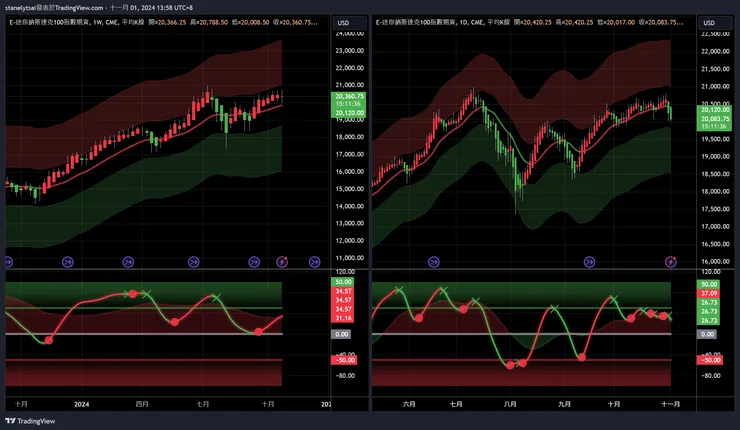This screenshot has width=740, height=430.
Task: Click weekly chart symbol title with 1W
Action: point(77,22)
